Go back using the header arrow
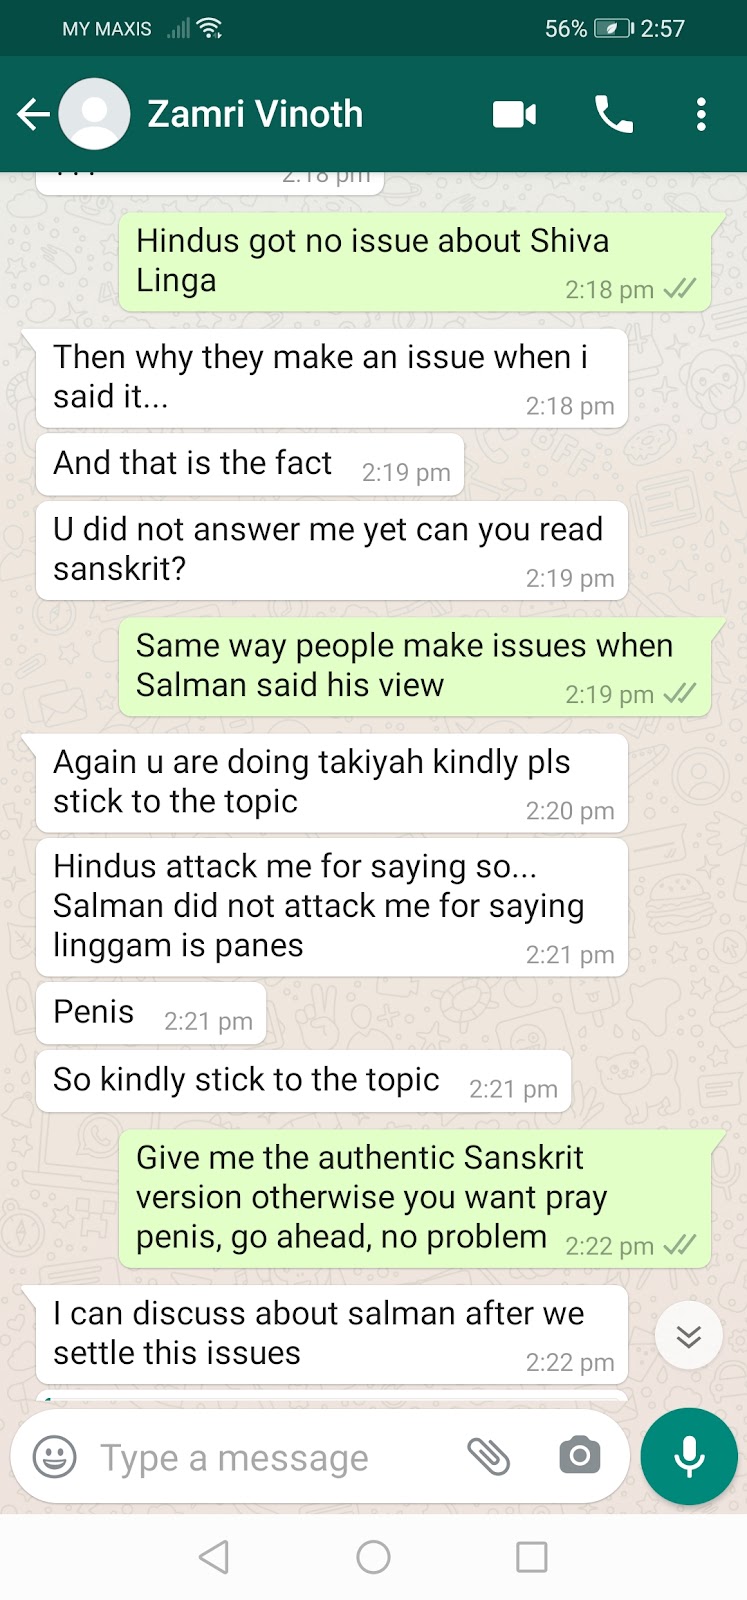Viewport: 747px width, 1600px height. click(33, 114)
